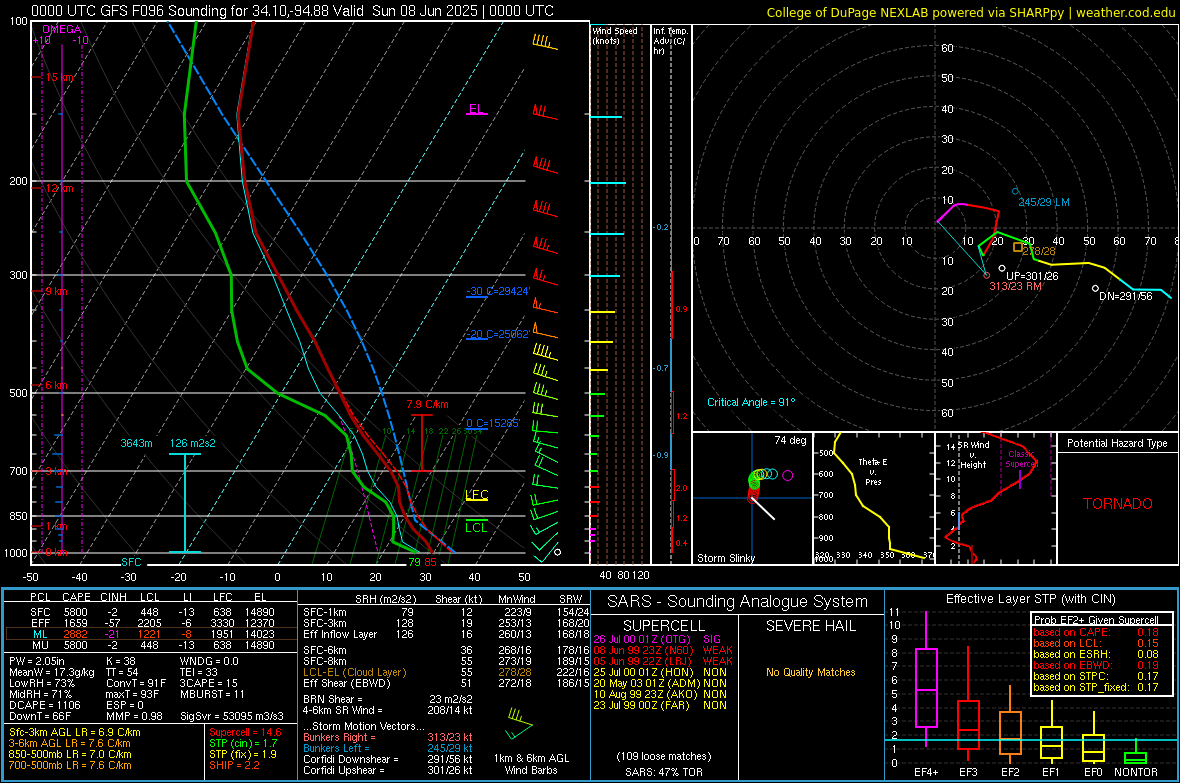The width and height of the screenshot is (1180, 783).
Task: Click the STP (cin) = 1.7 value
Action: coord(243,743)
